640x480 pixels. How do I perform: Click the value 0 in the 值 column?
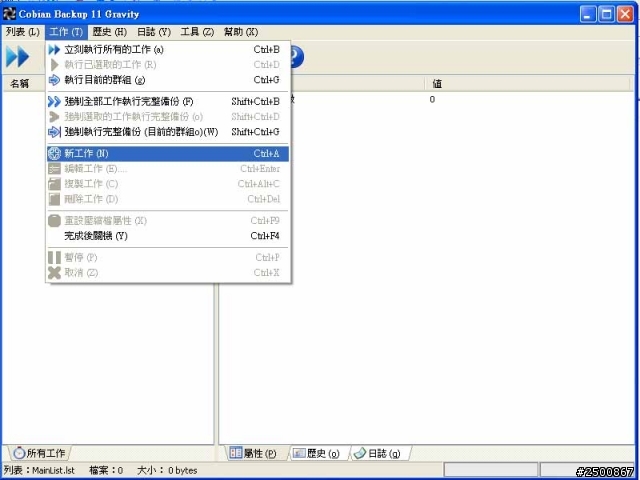tap(432, 100)
